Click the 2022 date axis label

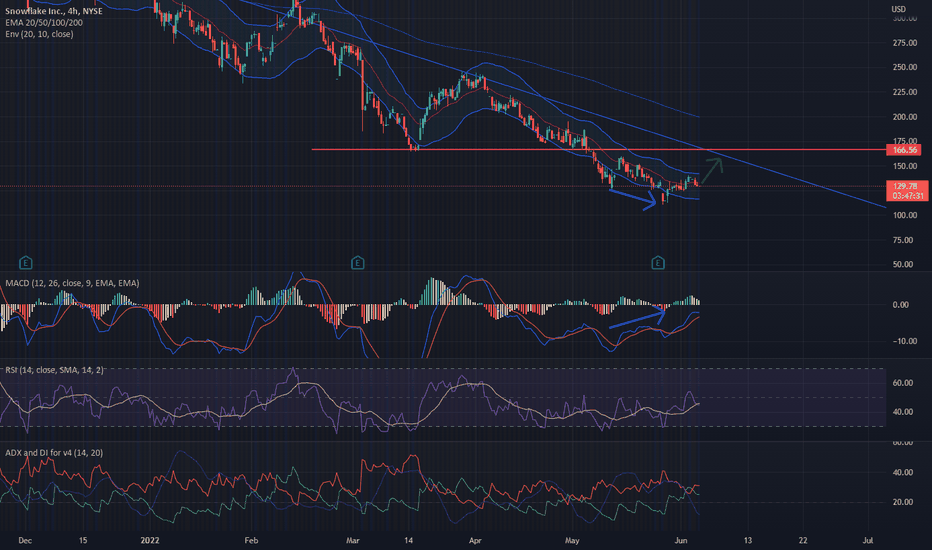point(150,540)
